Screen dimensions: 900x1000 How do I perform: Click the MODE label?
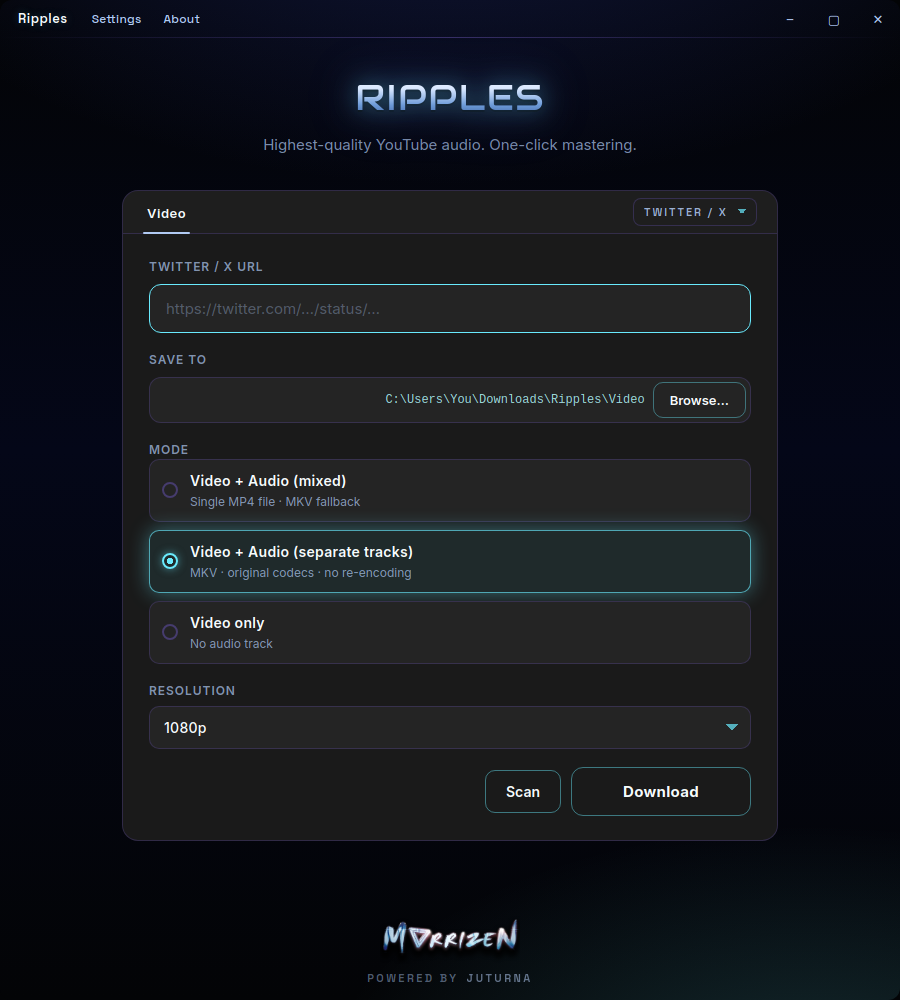[168, 450]
